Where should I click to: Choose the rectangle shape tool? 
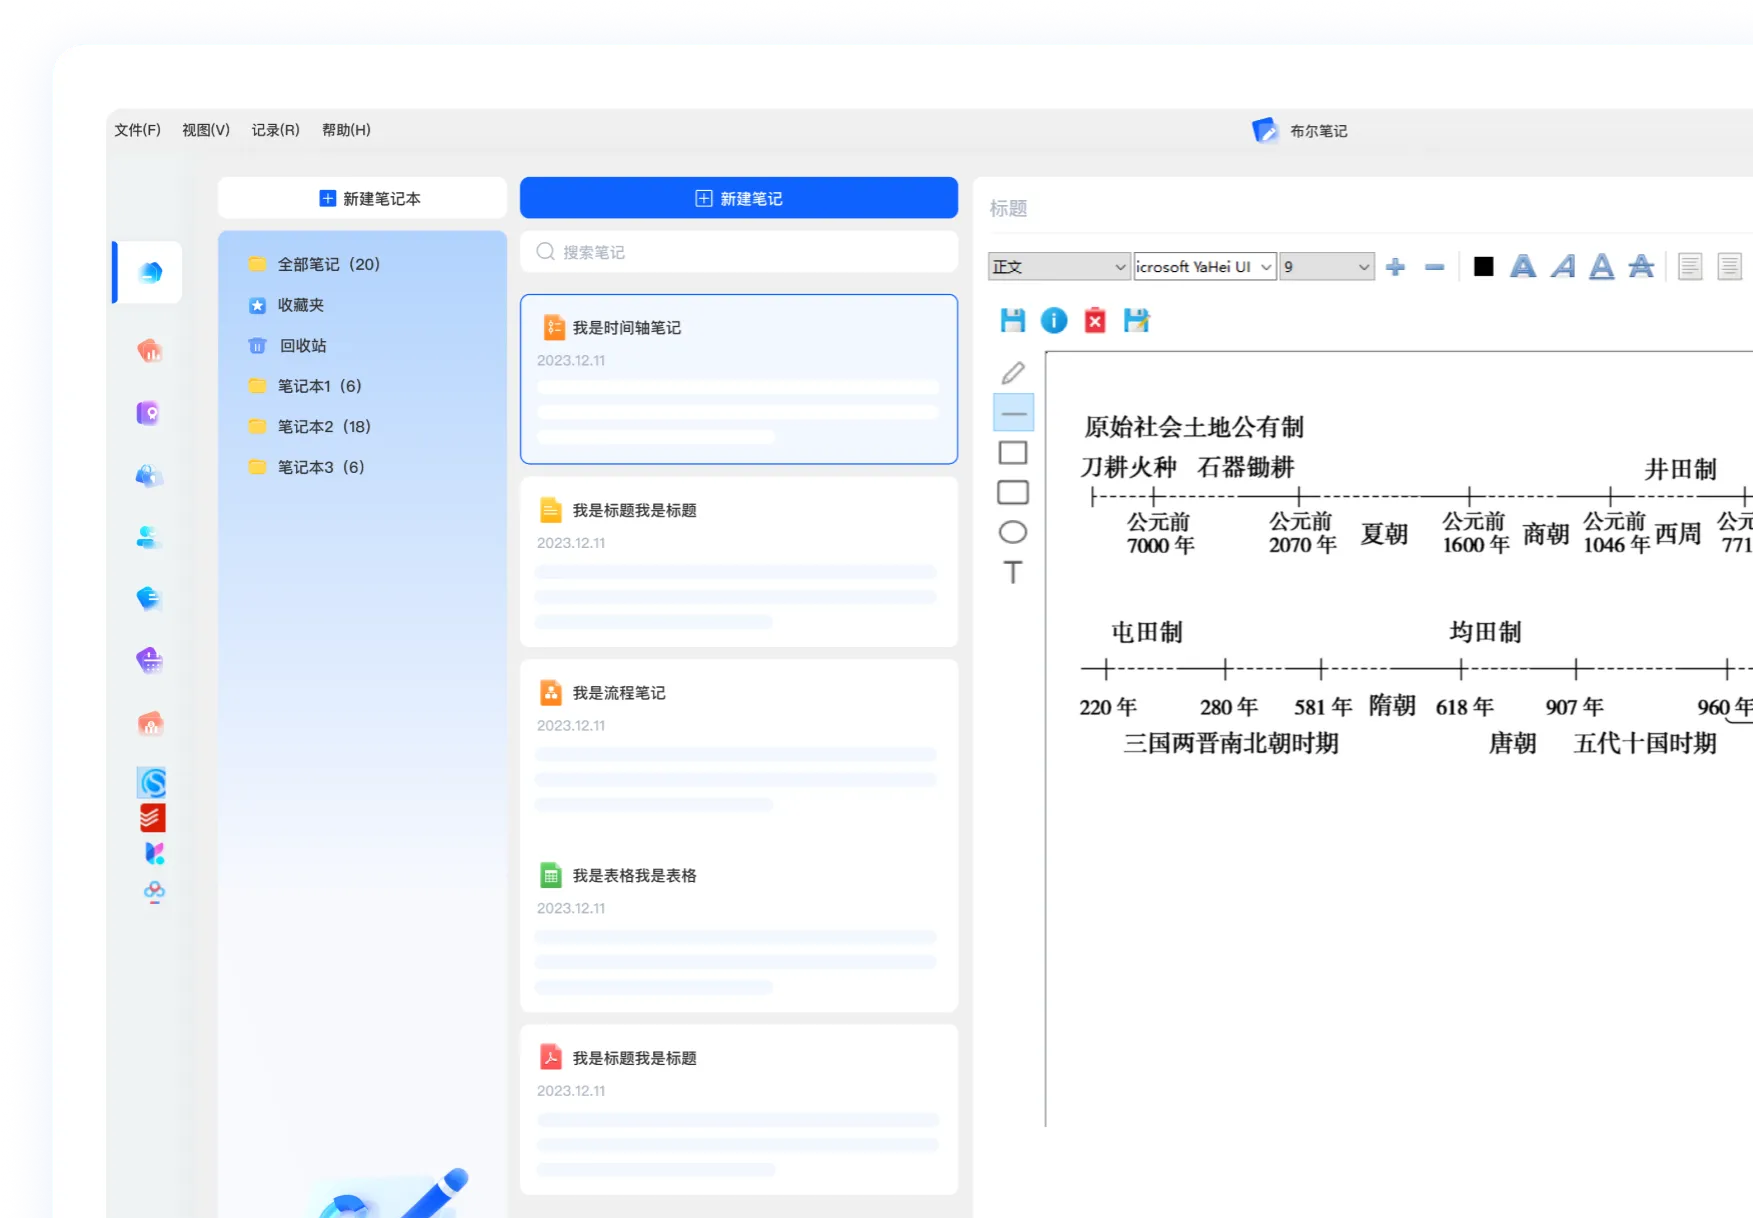point(1013,452)
